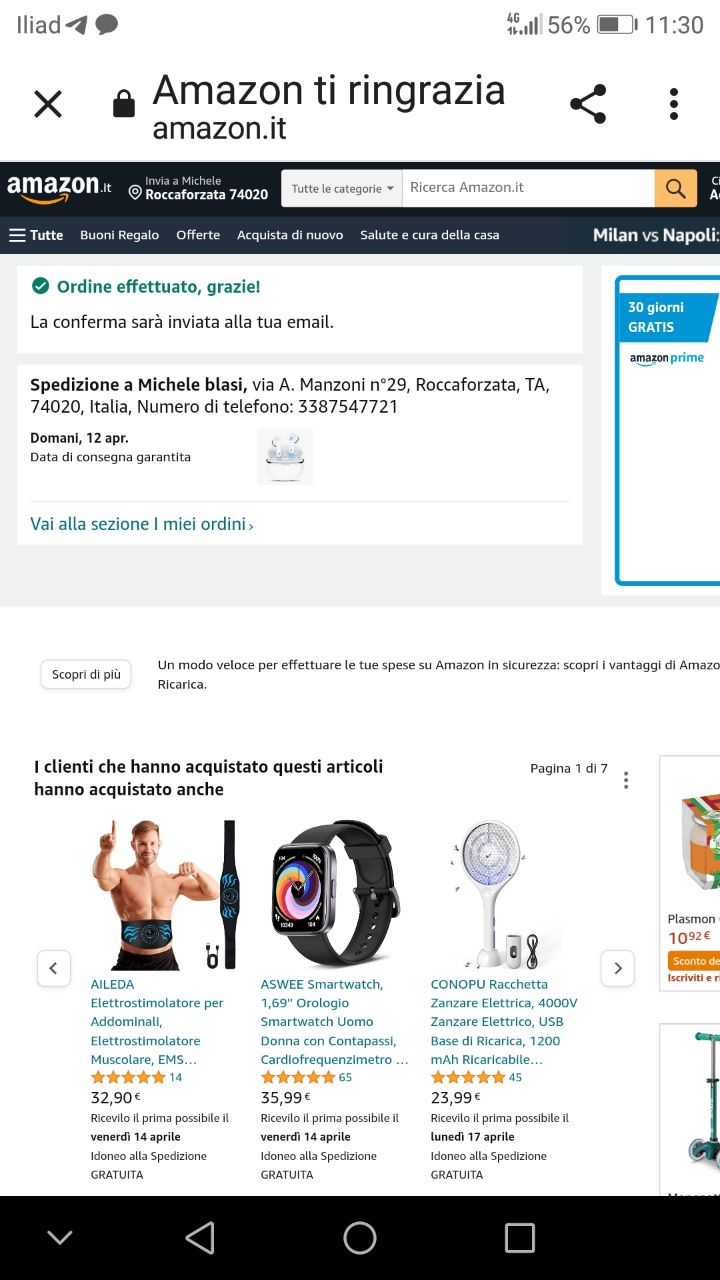Go to previous carousel page with left chevron

pyautogui.click(x=54, y=968)
